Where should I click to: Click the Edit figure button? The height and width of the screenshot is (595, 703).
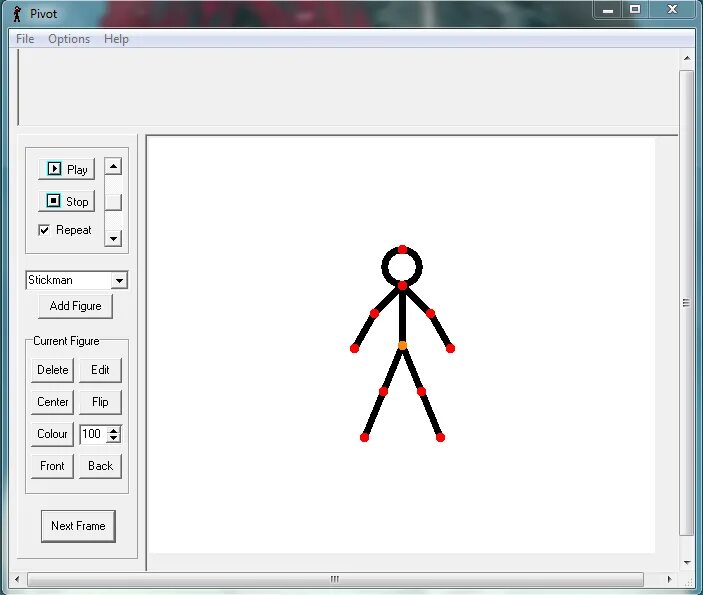(x=100, y=370)
